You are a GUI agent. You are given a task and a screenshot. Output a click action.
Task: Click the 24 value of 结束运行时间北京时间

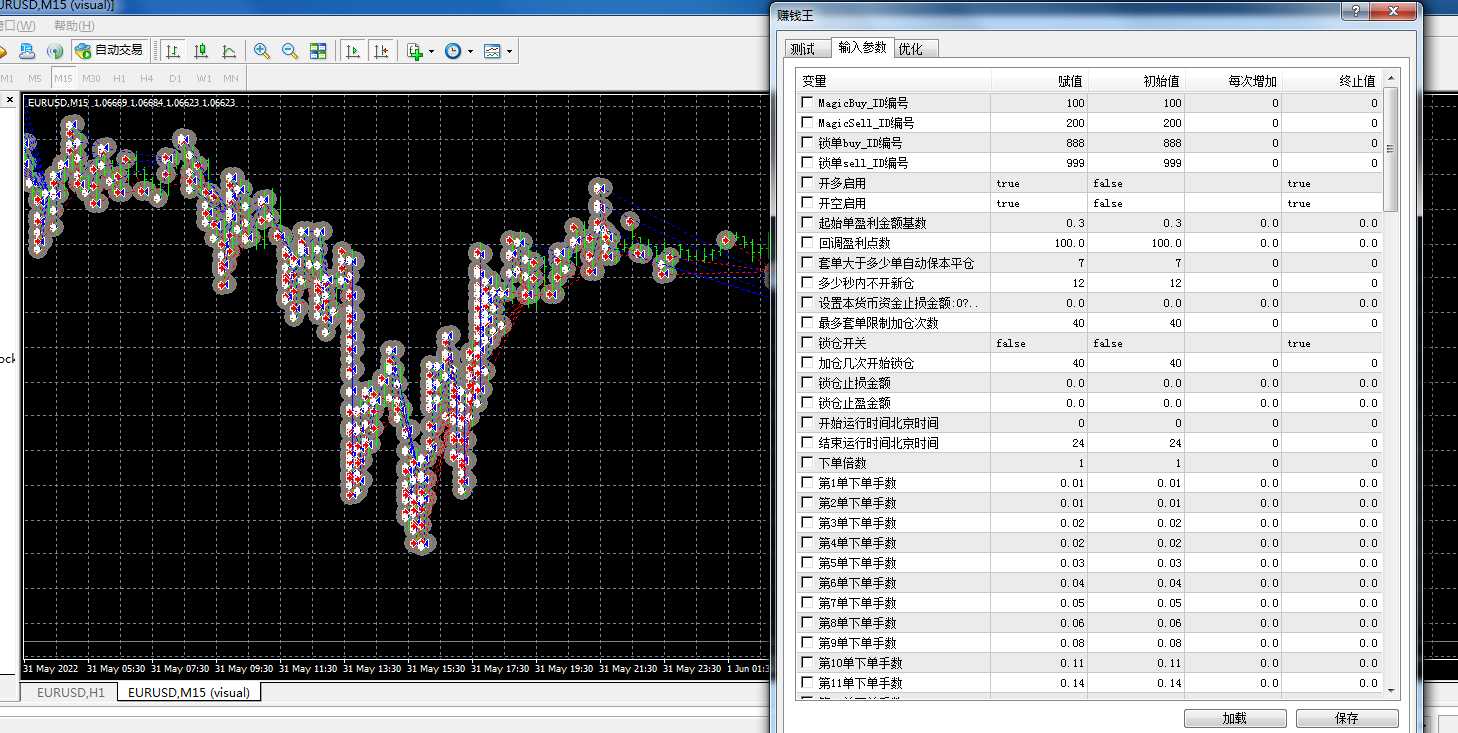[1077, 443]
